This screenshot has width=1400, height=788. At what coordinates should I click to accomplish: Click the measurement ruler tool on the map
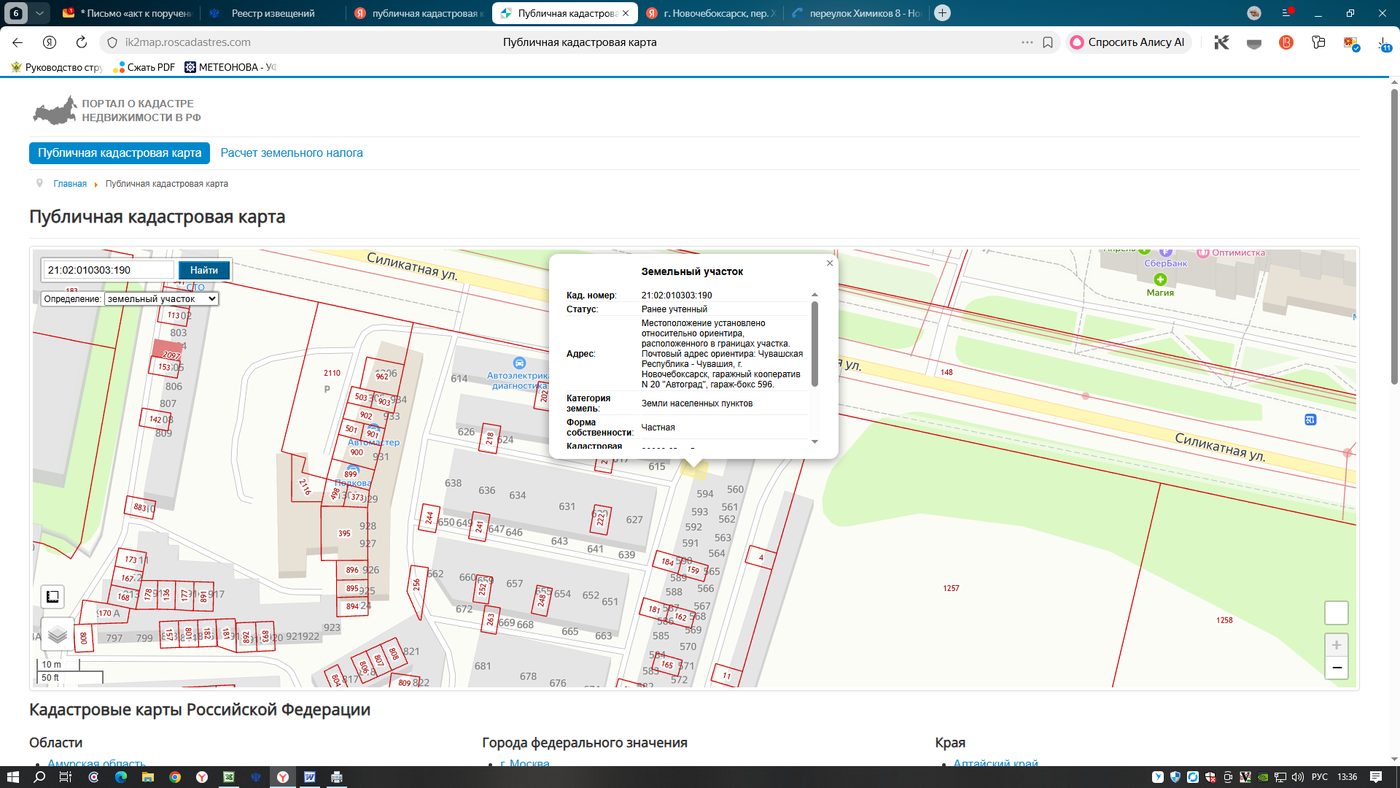[53, 597]
